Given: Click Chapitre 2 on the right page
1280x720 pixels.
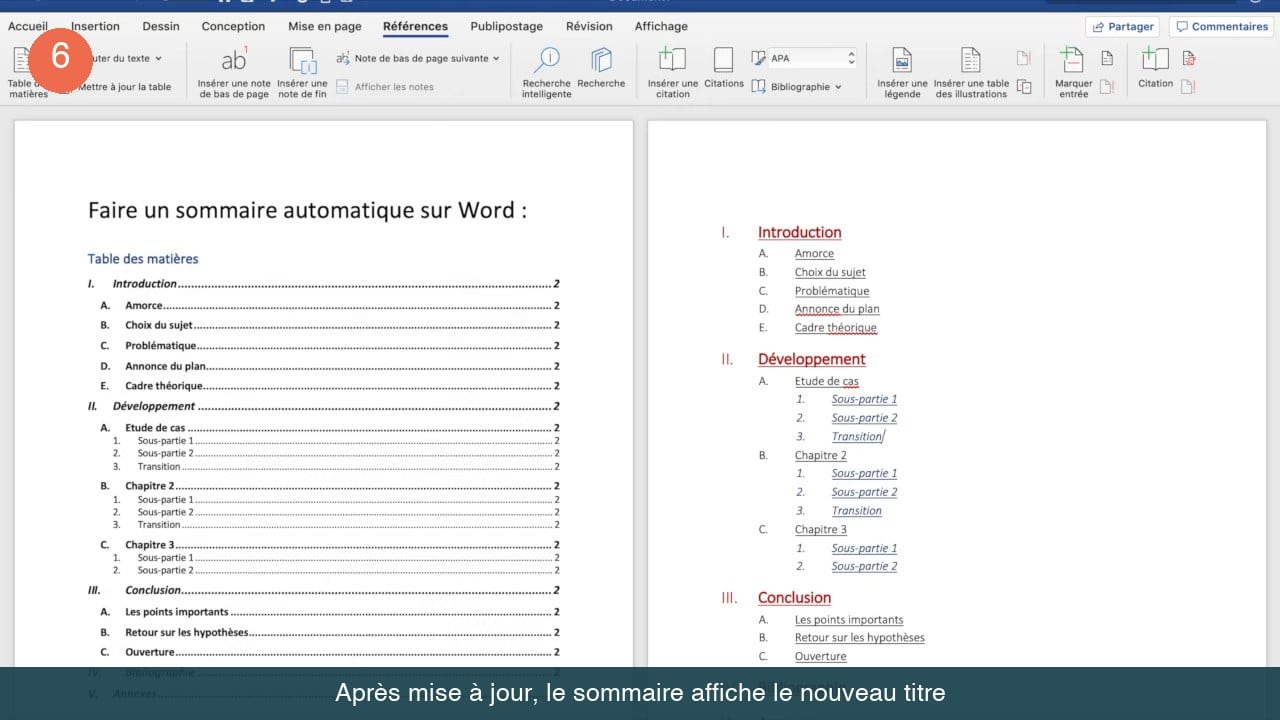Looking at the screenshot, I should pos(820,455).
